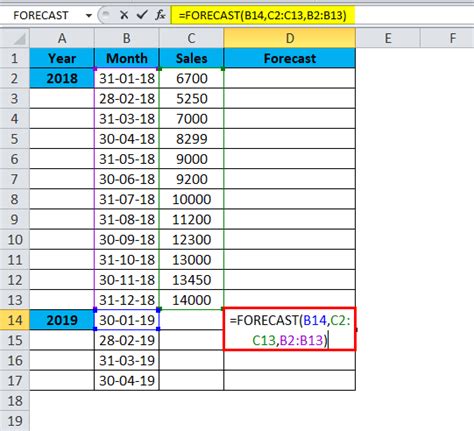The width and height of the screenshot is (474, 431).
Task: Click the D14 cell containing FORECAST formula
Action: coord(290,329)
